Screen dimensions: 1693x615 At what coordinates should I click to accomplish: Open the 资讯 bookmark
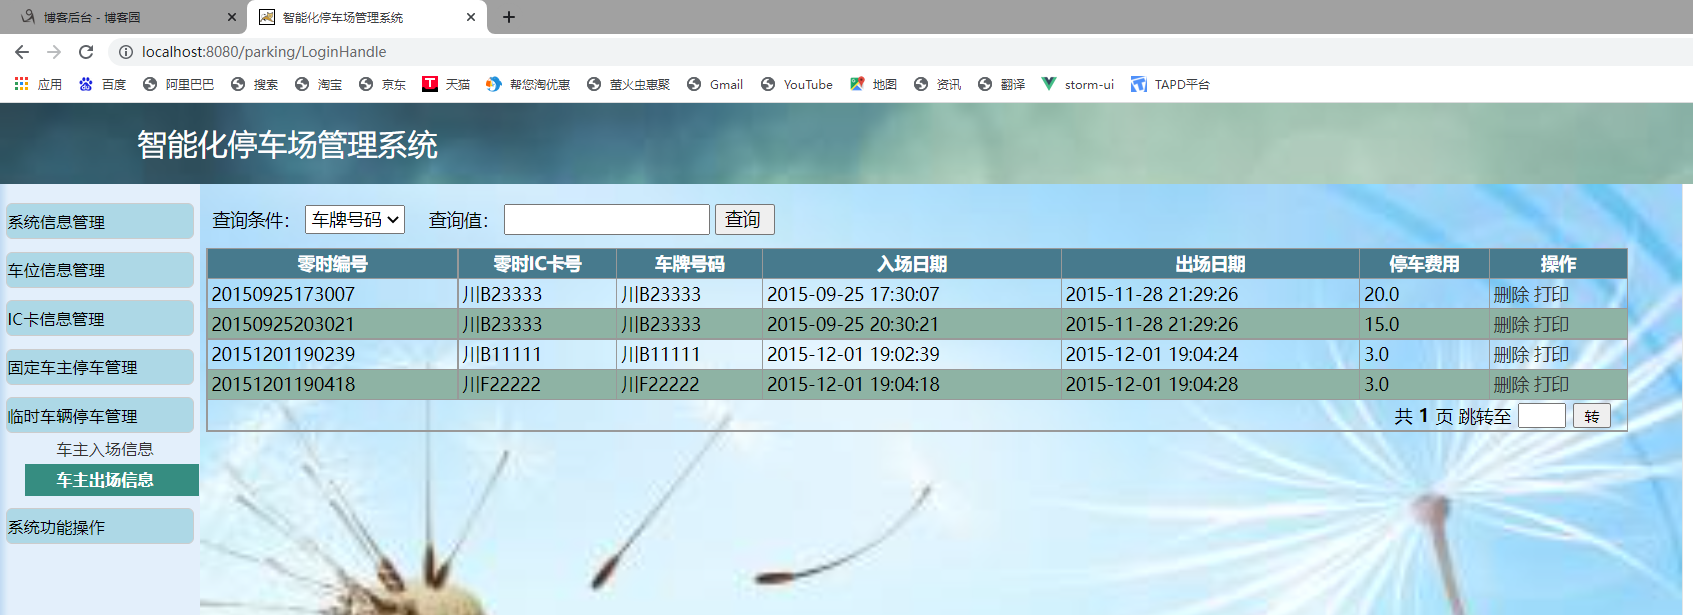[937, 84]
